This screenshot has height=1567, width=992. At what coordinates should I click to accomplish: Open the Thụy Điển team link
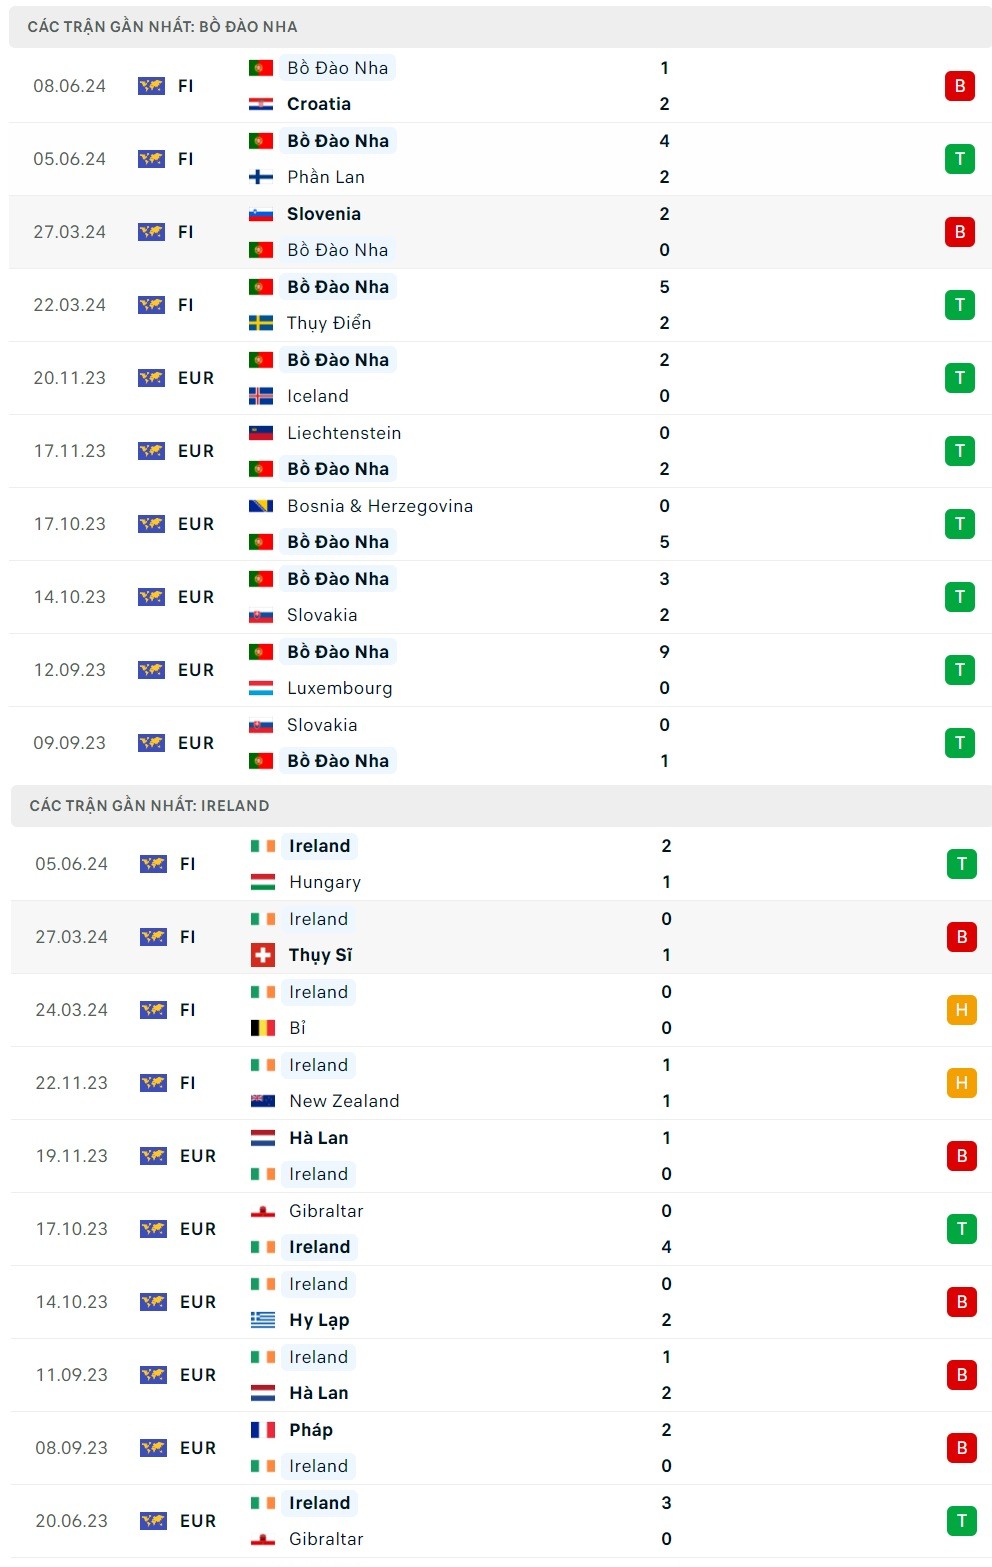pyautogui.click(x=329, y=323)
